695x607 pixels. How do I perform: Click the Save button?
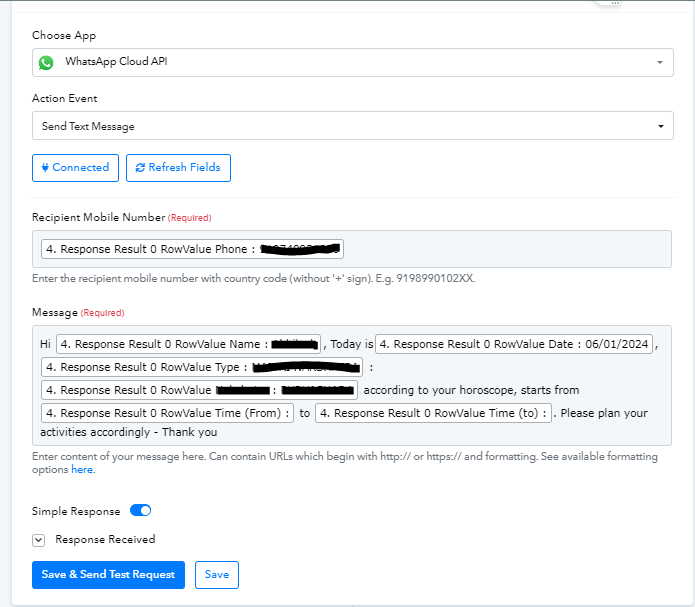tap(217, 575)
